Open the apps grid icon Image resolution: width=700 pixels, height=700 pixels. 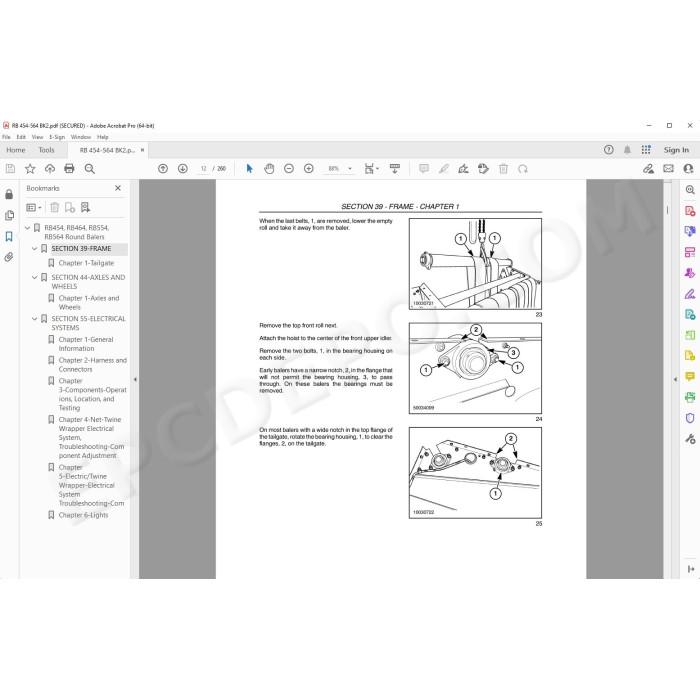pos(646,150)
